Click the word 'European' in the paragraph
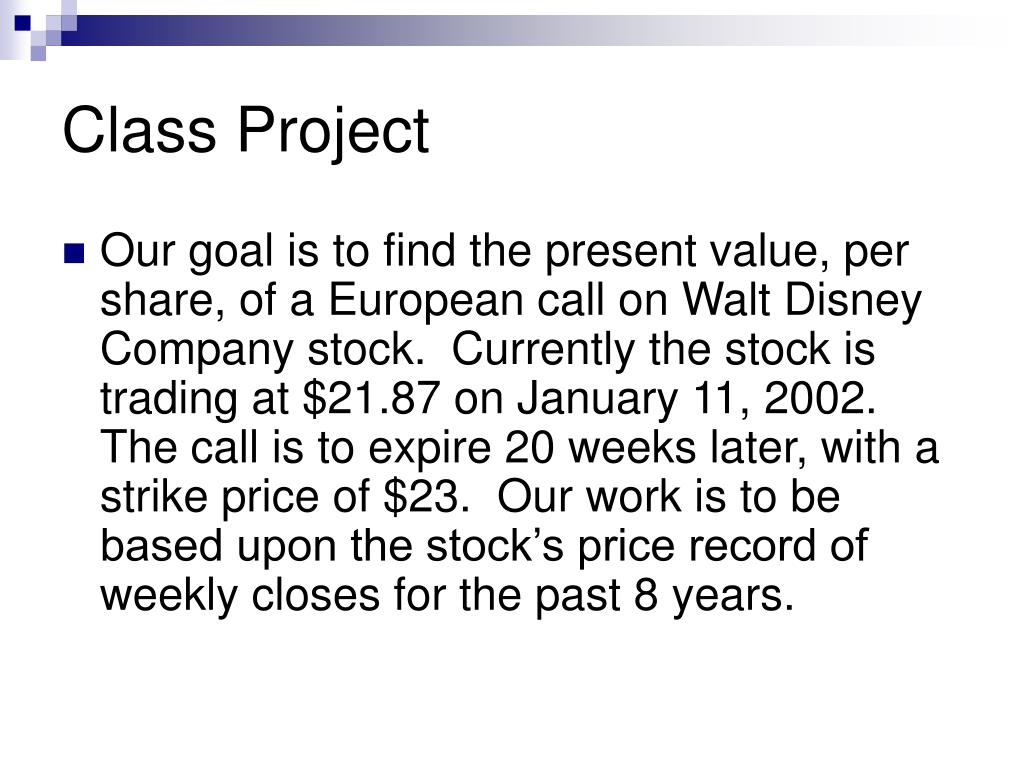1024x768 pixels. pyautogui.click(x=425, y=301)
